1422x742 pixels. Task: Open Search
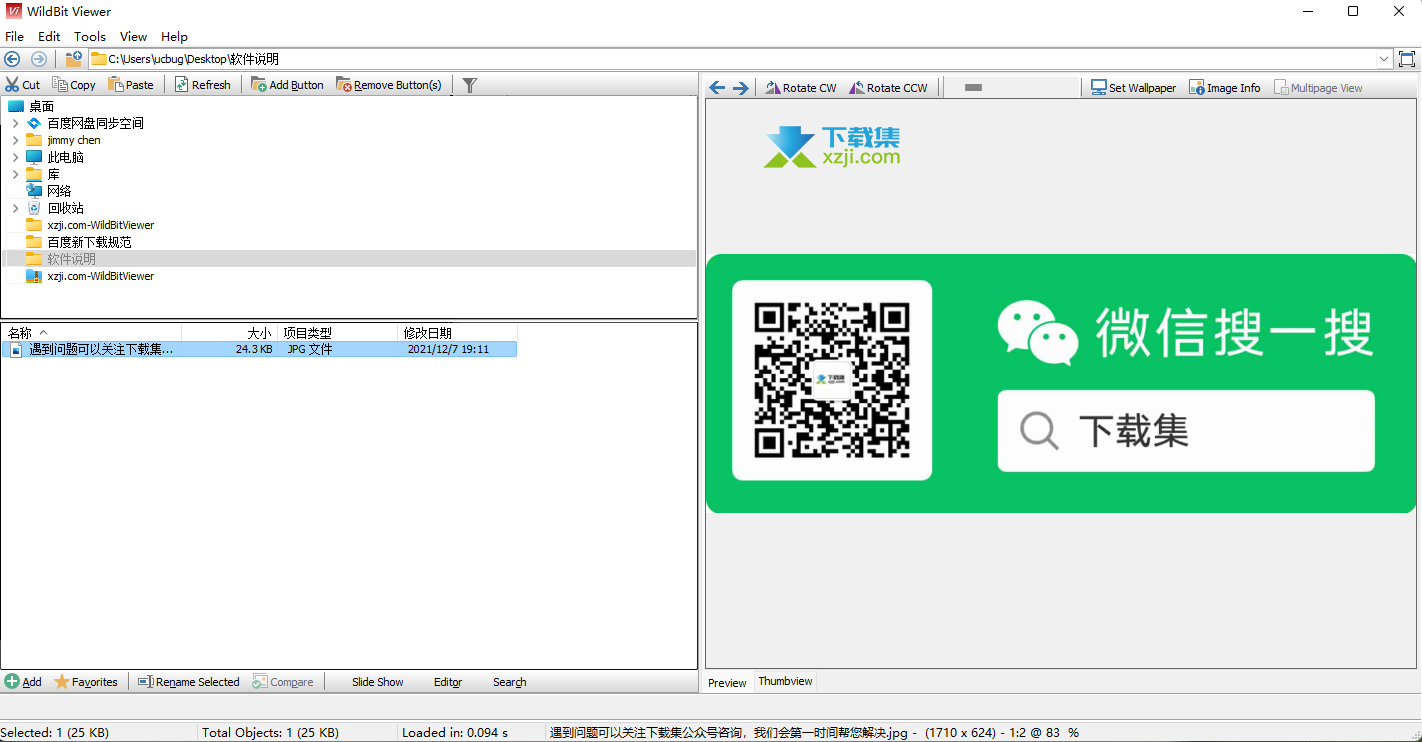click(509, 682)
